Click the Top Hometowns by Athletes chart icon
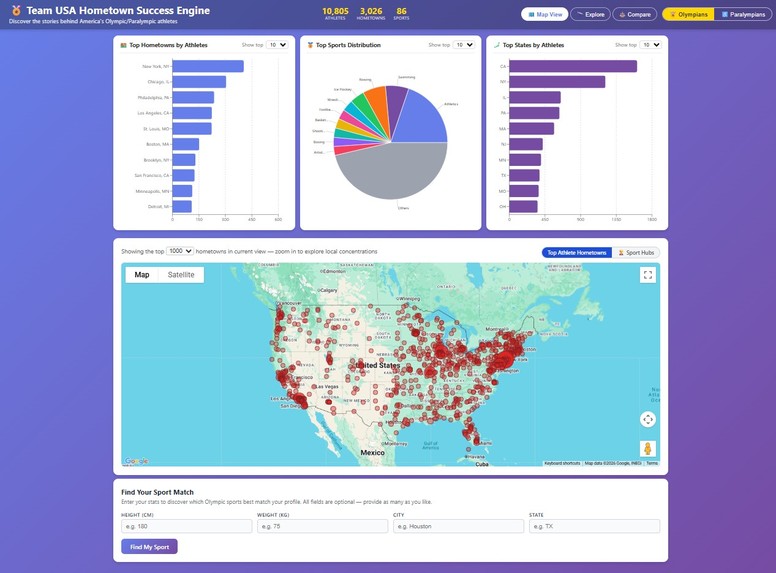 pyautogui.click(x=124, y=45)
